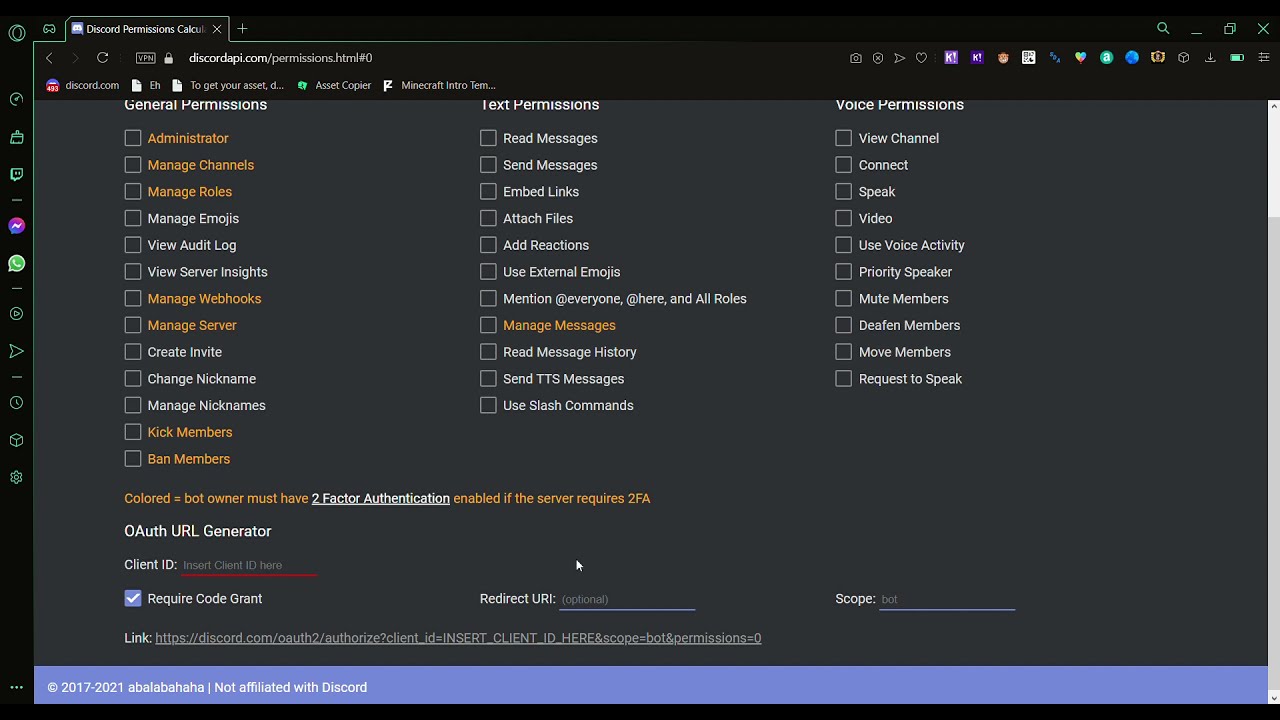
Task: Click the site security padlock icon
Action: coord(168,58)
